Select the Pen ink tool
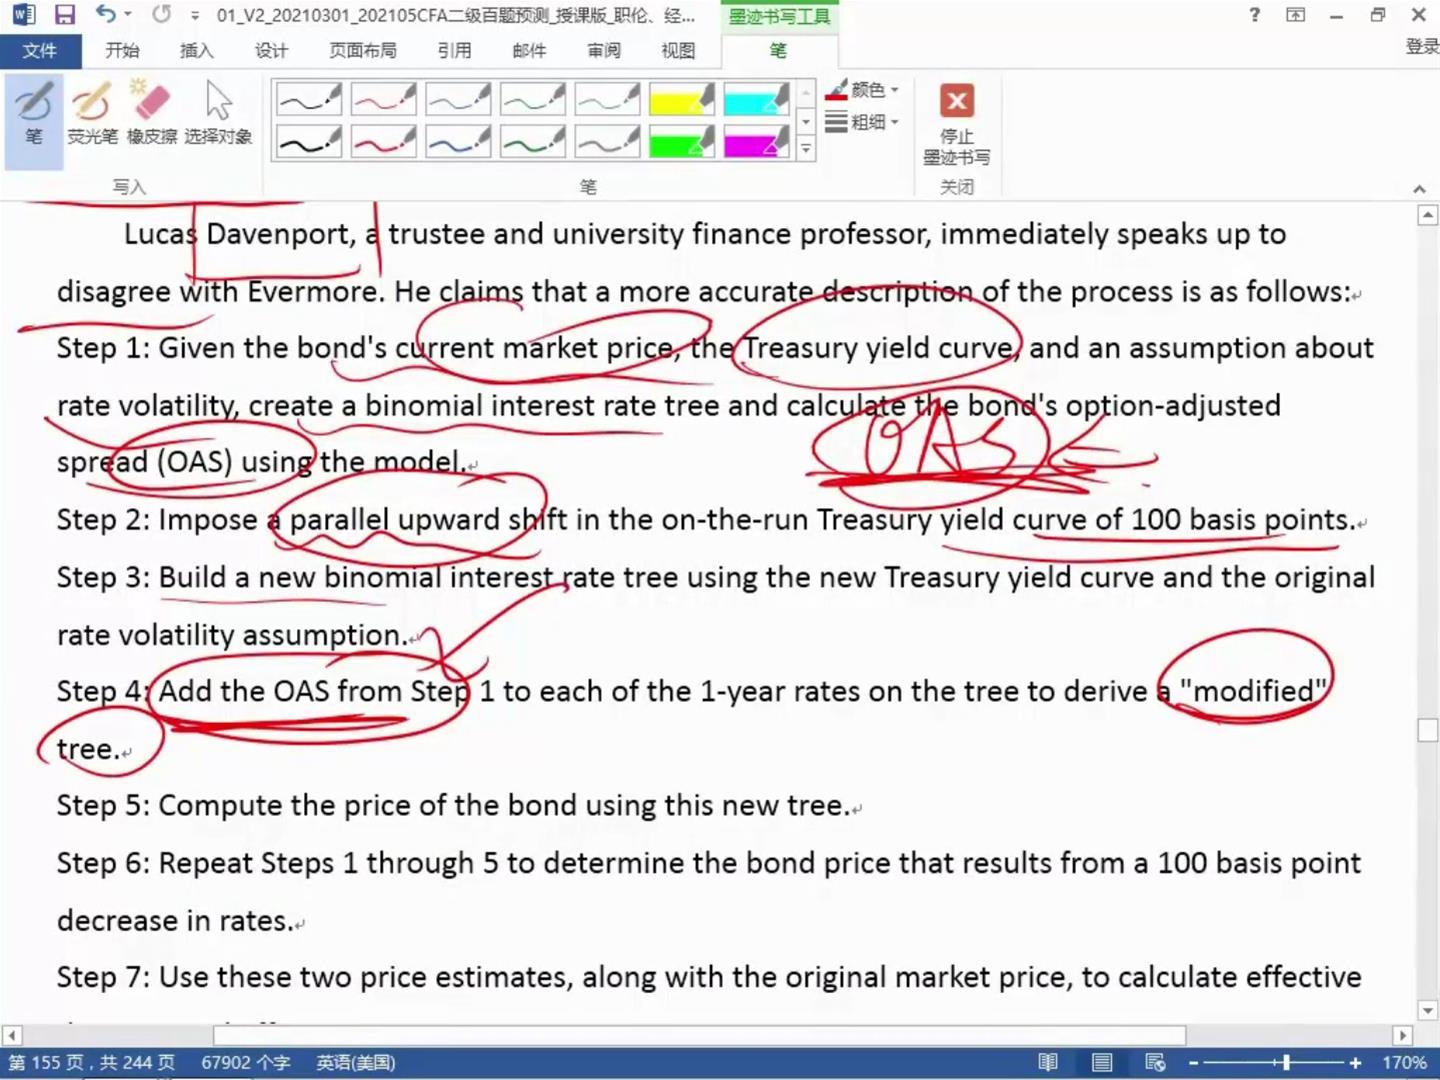 [x=34, y=114]
